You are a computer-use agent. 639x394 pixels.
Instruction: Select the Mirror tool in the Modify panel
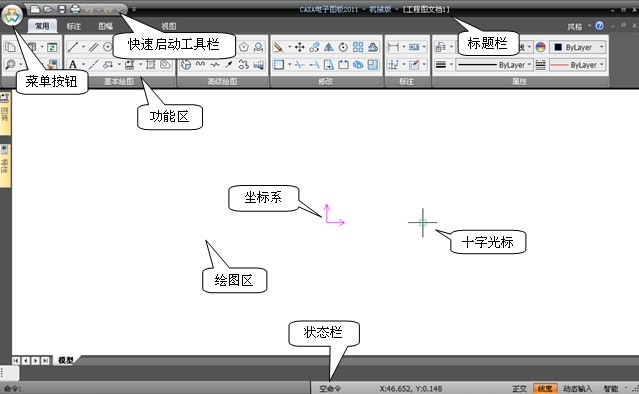click(x=329, y=47)
